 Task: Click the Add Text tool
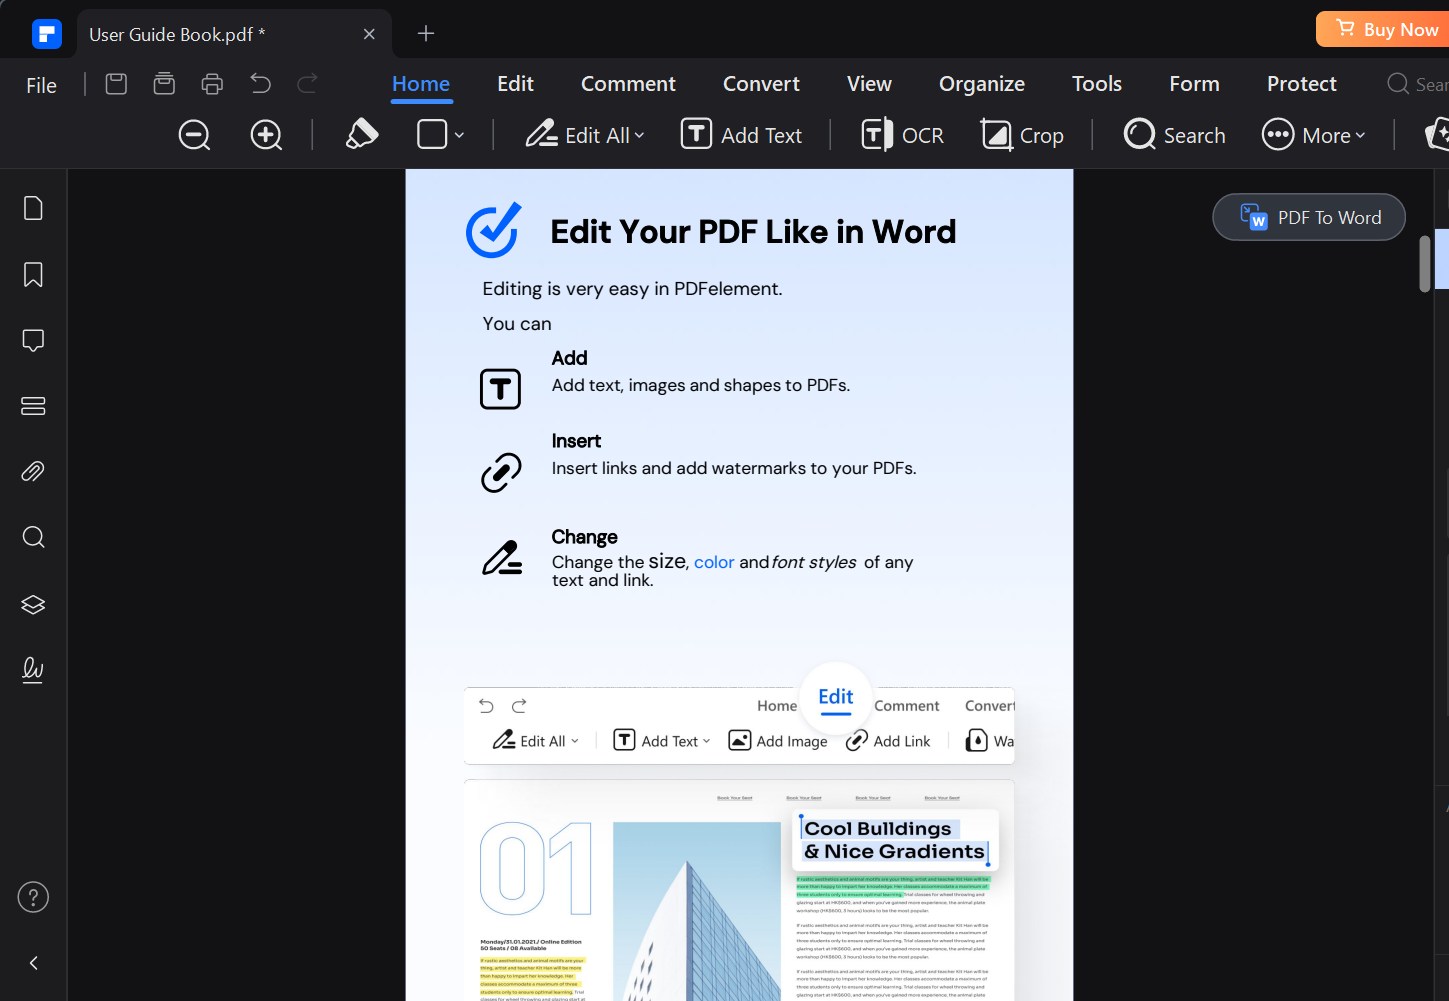(x=742, y=135)
